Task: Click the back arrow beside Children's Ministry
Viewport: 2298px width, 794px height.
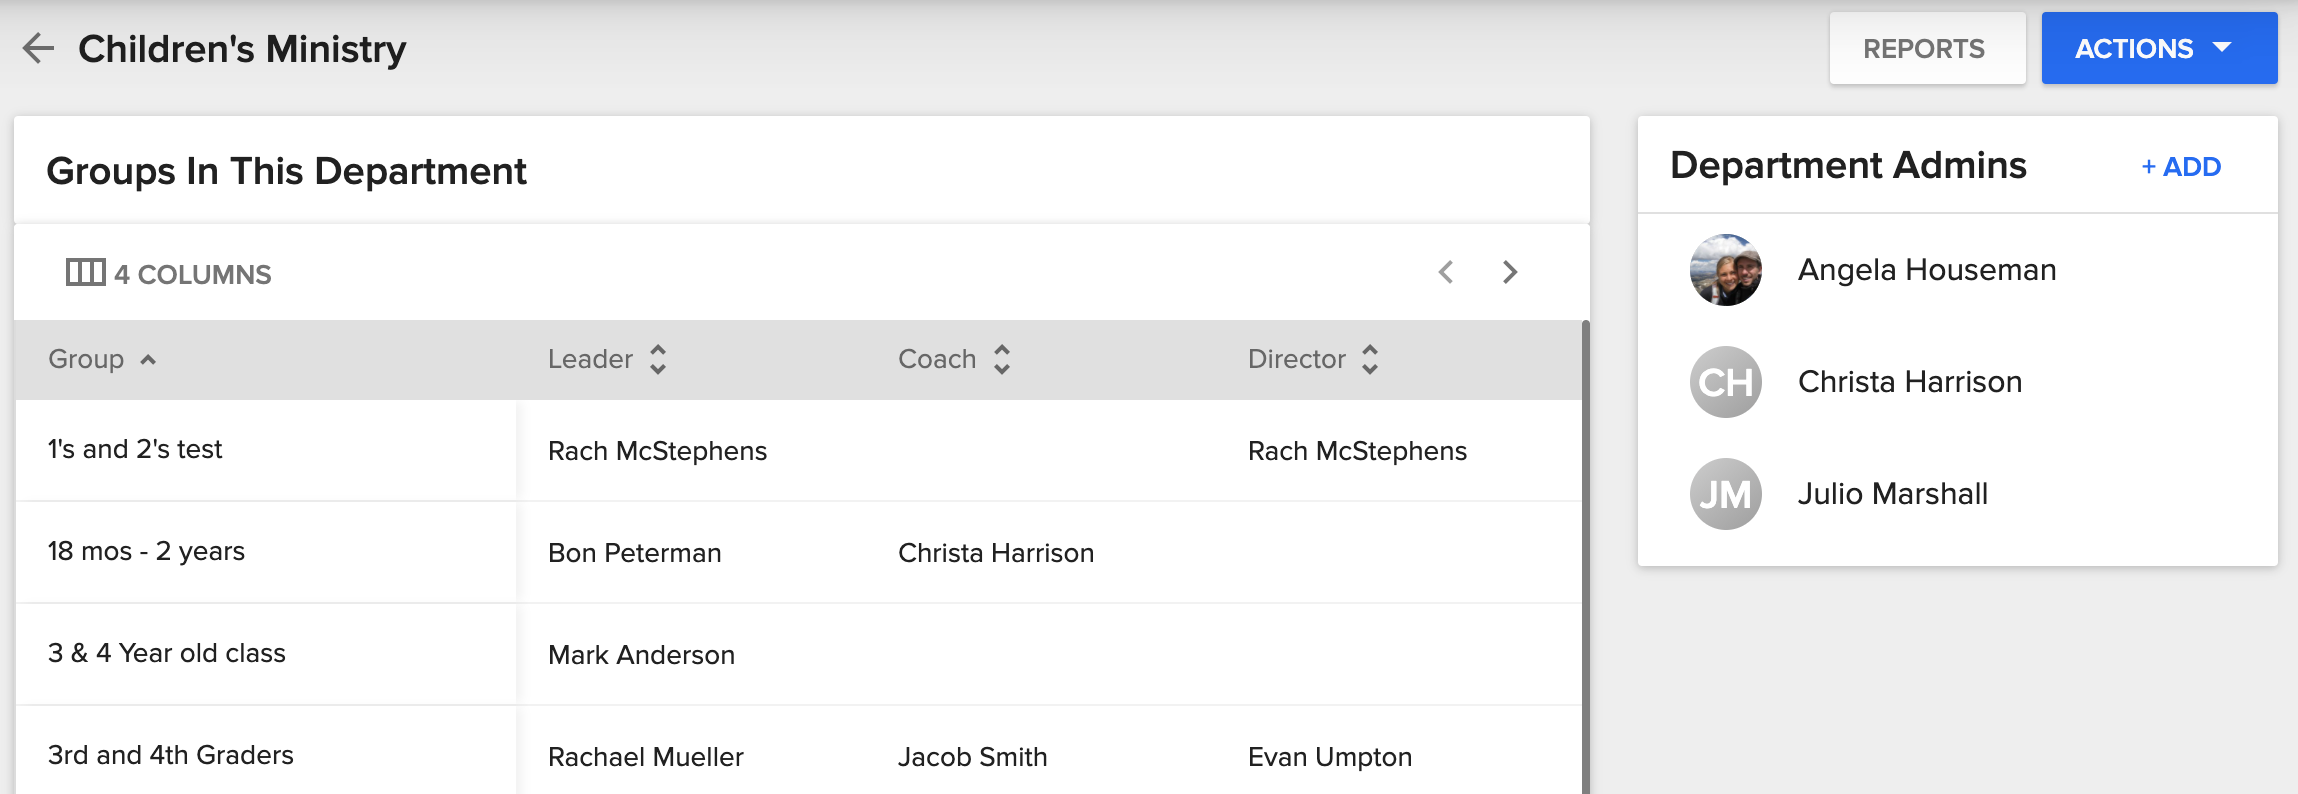Action: pos(38,48)
